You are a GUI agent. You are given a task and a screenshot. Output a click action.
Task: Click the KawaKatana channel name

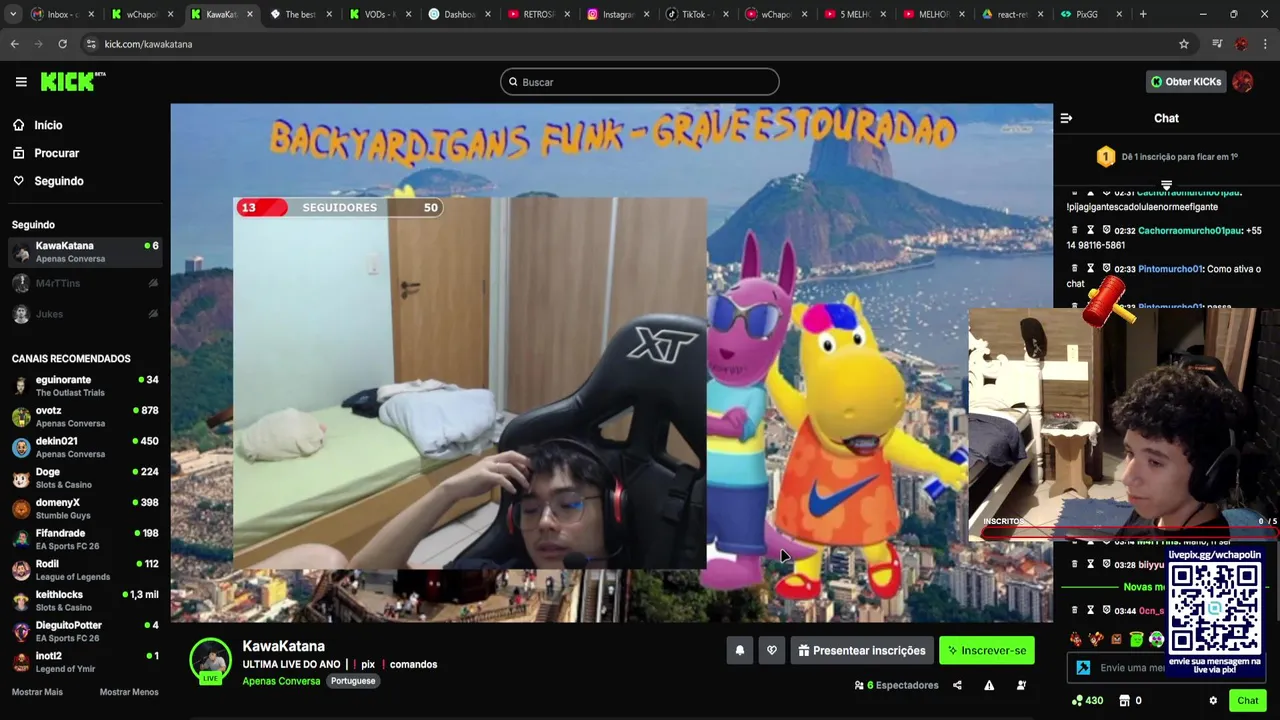pos(283,646)
